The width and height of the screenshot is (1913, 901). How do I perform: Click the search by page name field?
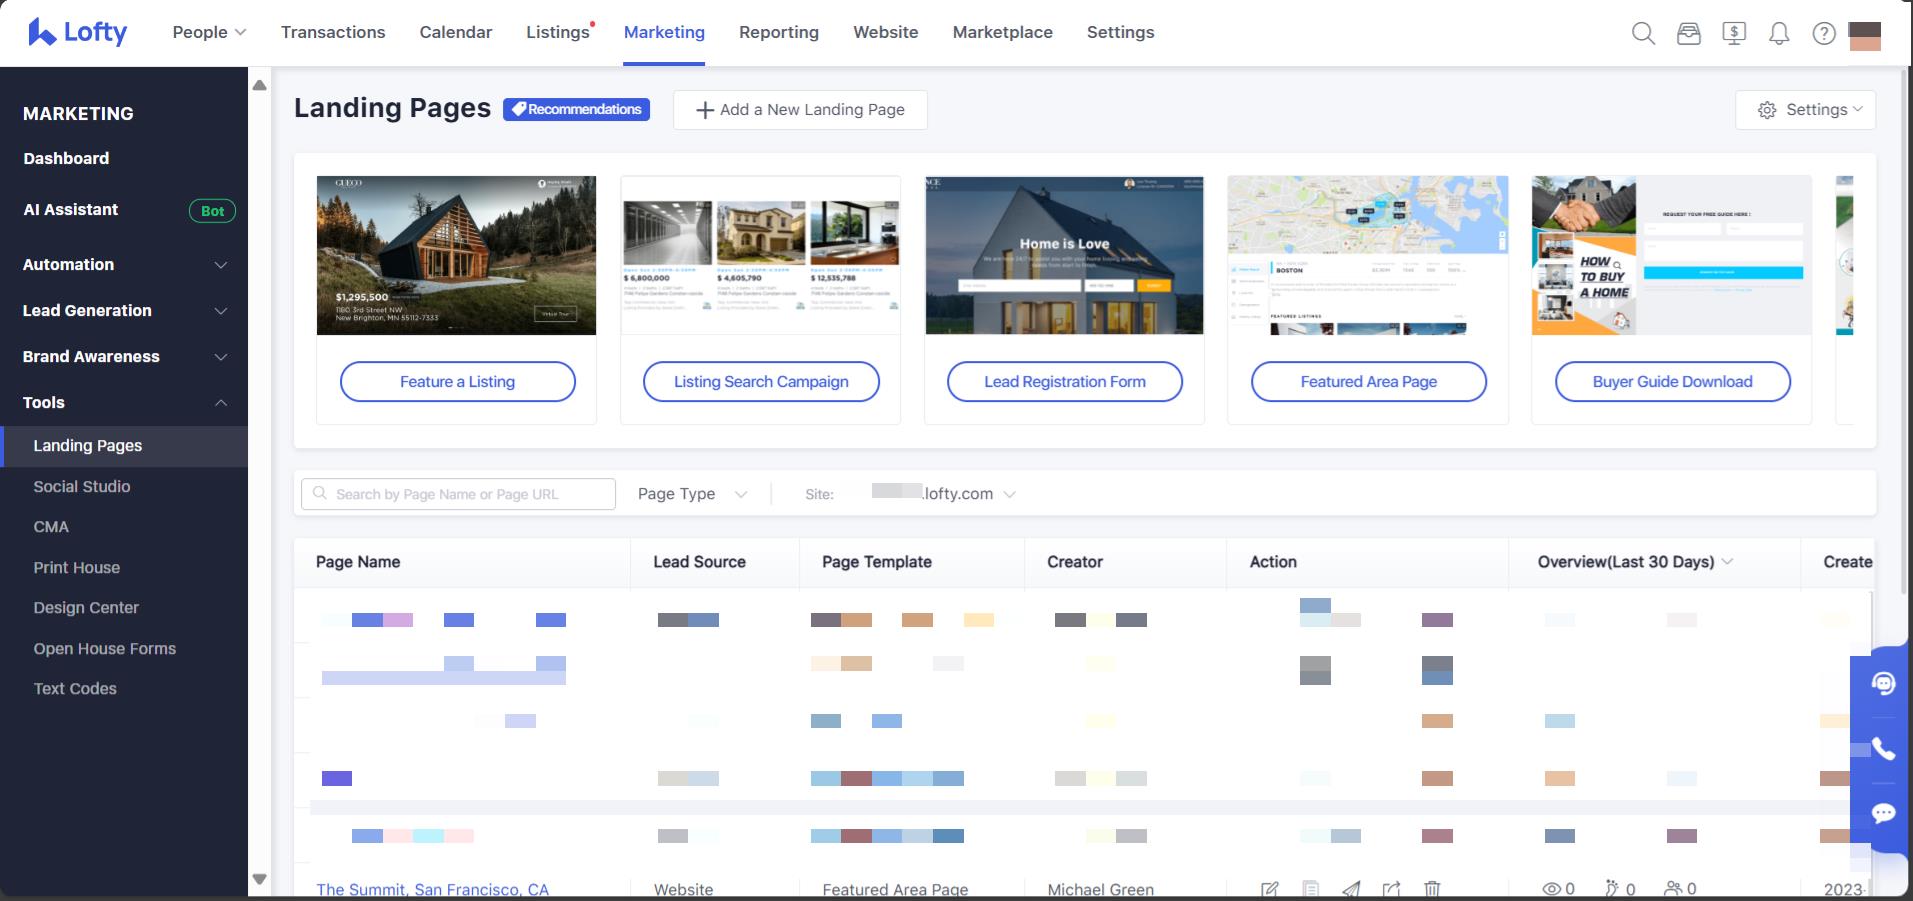point(458,494)
